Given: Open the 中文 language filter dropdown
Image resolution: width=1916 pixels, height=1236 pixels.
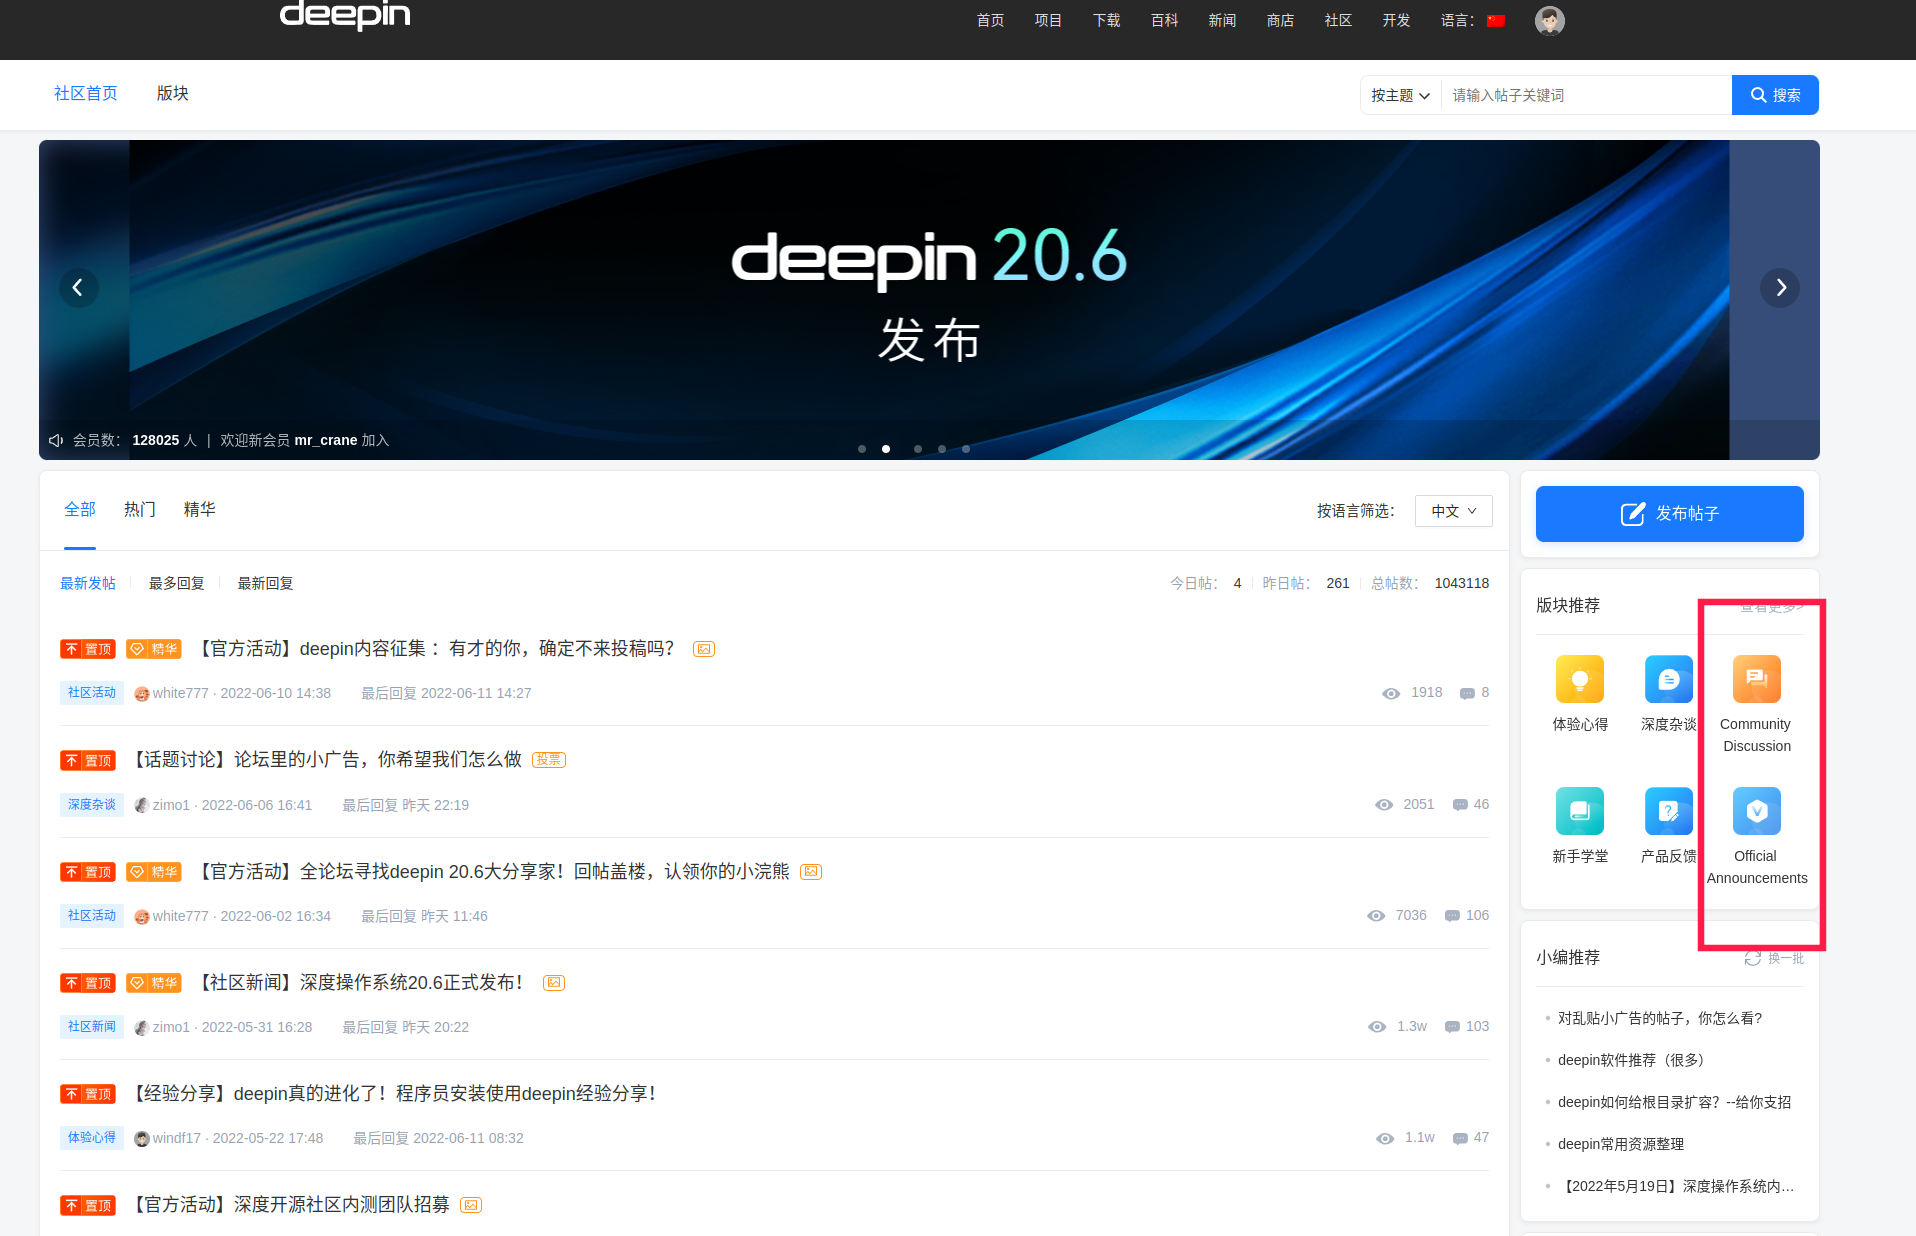Looking at the screenshot, I should (1453, 511).
